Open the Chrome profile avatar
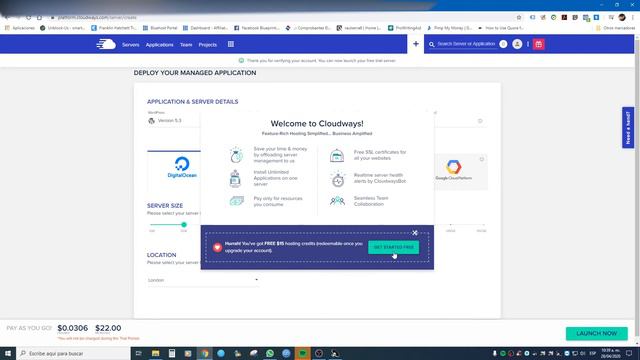Image resolution: width=640 pixels, height=360 pixels. pyautogui.click(x=622, y=17)
